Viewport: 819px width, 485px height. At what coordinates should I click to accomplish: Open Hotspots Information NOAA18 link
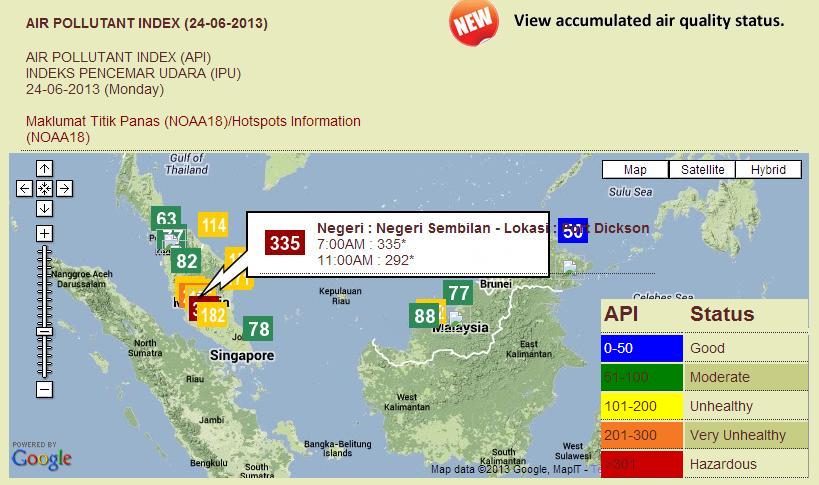193,129
